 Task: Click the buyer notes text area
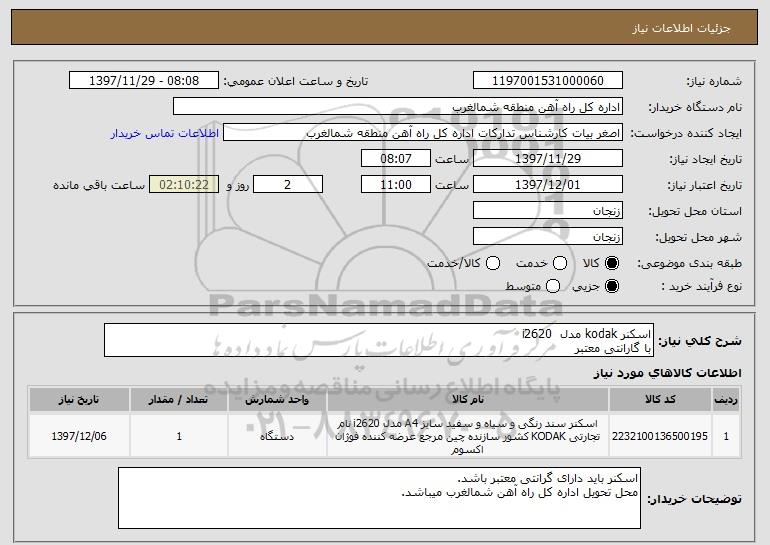coord(379,498)
